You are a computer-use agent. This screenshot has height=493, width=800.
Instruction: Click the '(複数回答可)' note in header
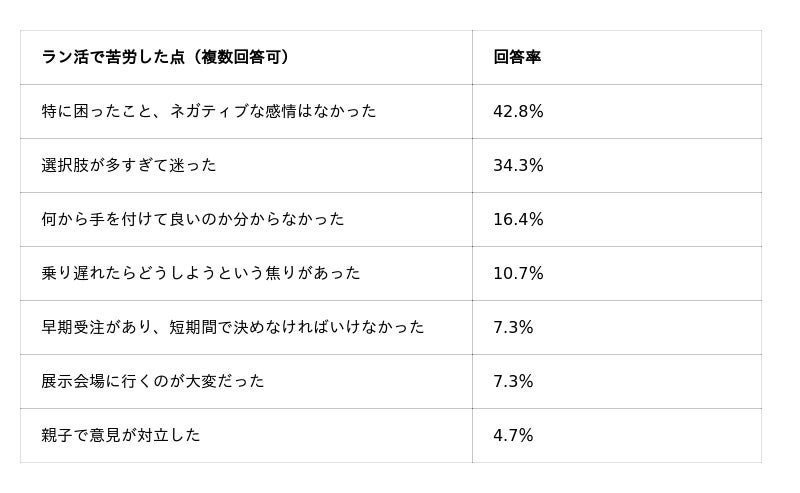[x=243, y=58]
